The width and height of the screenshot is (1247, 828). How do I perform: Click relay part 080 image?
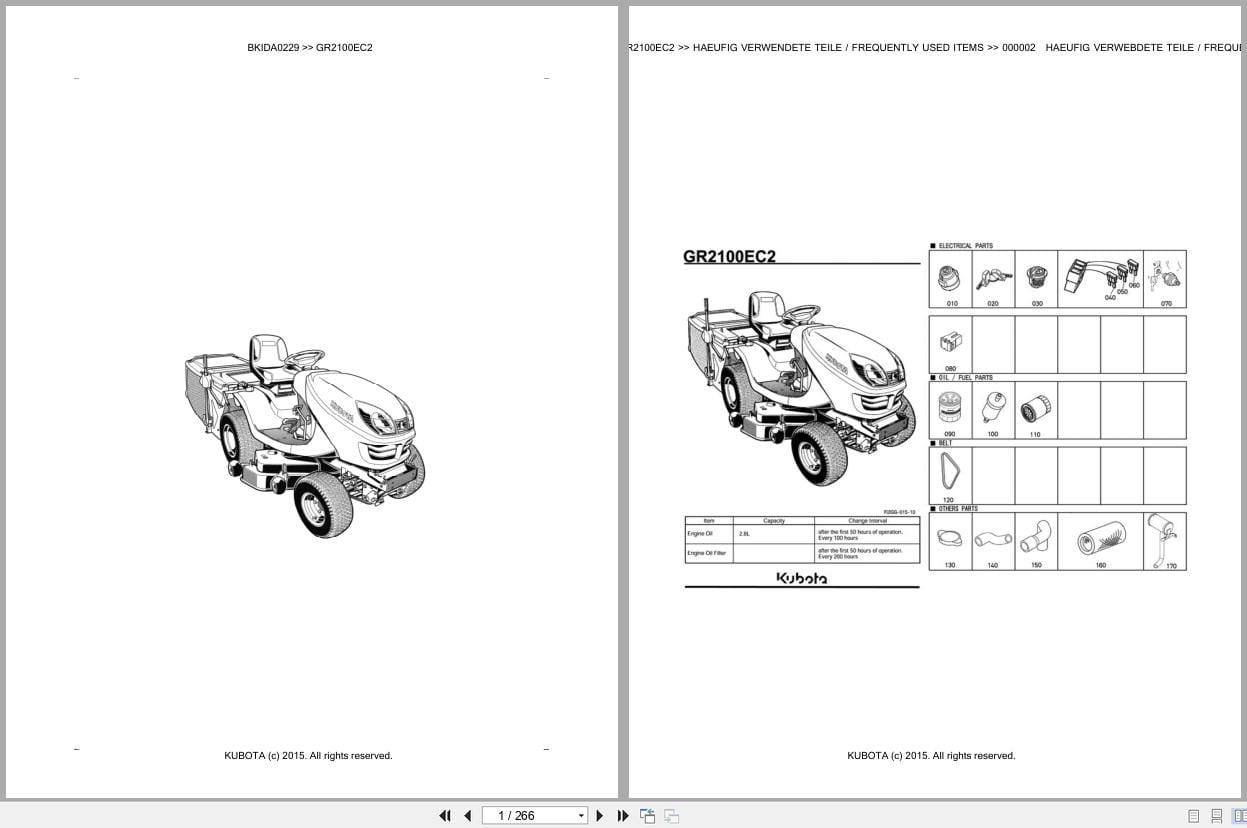coord(950,342)
